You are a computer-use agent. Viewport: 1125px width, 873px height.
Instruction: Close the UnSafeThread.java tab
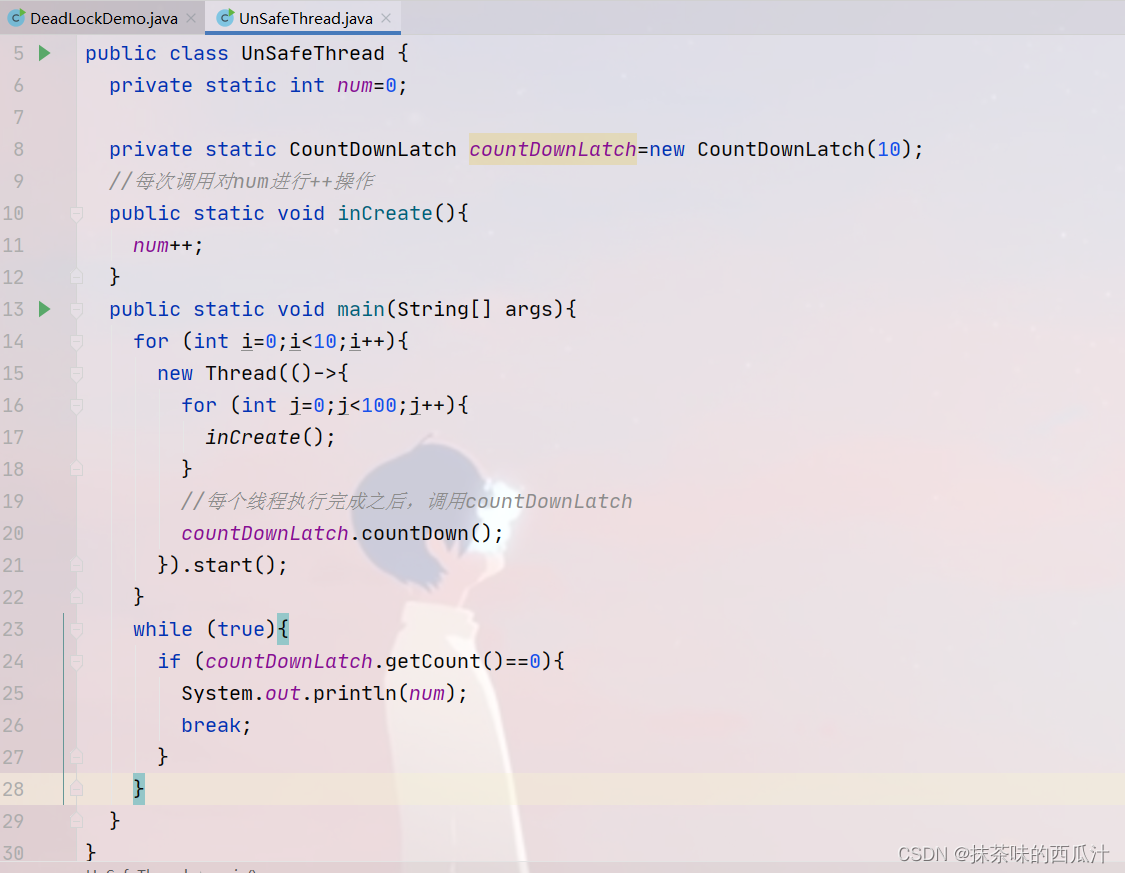click(386, 18)
